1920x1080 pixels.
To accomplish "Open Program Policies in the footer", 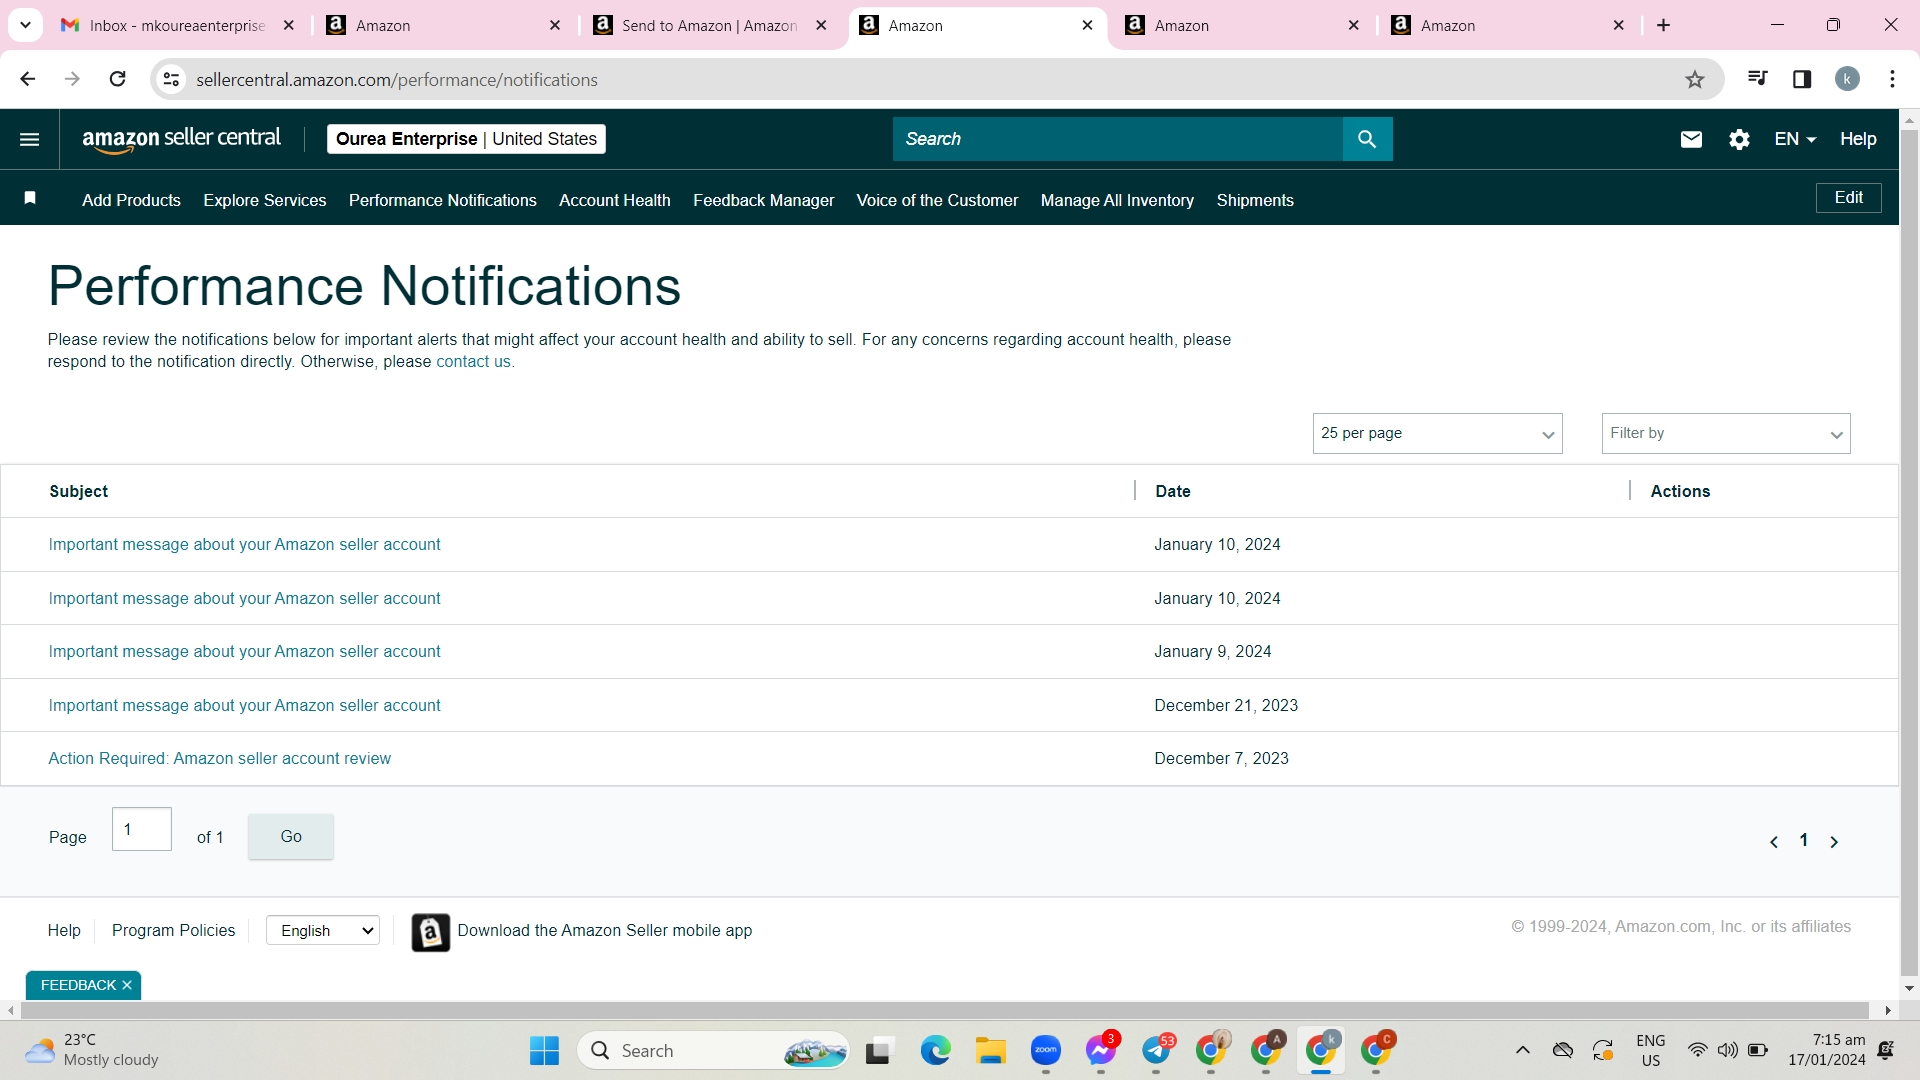I will pos(173,930).
